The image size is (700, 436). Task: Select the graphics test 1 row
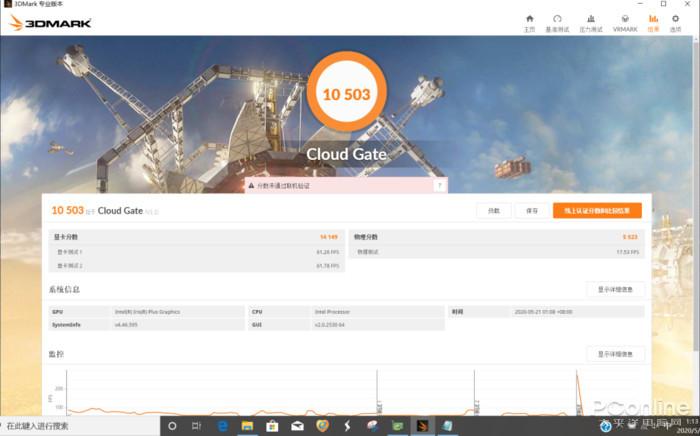click(196, 252)
